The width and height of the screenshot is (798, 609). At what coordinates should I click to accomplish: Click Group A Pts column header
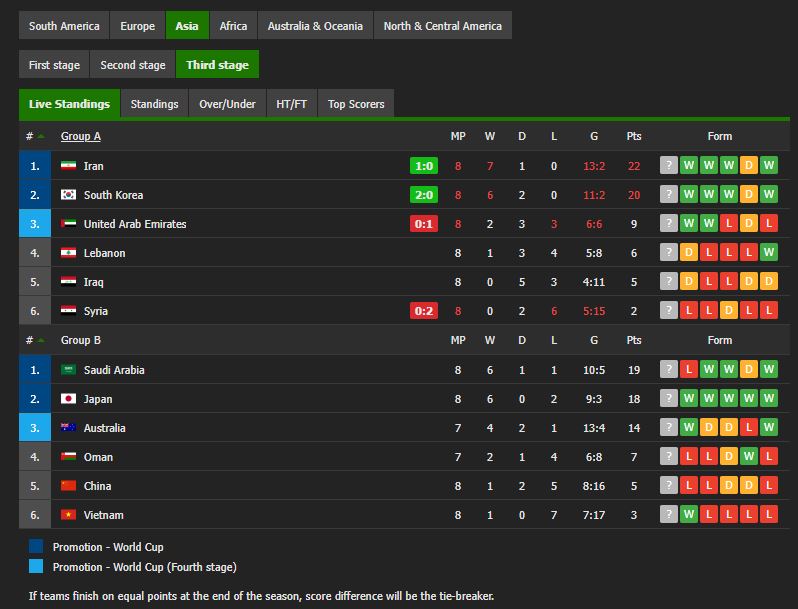tap(634, 136)
